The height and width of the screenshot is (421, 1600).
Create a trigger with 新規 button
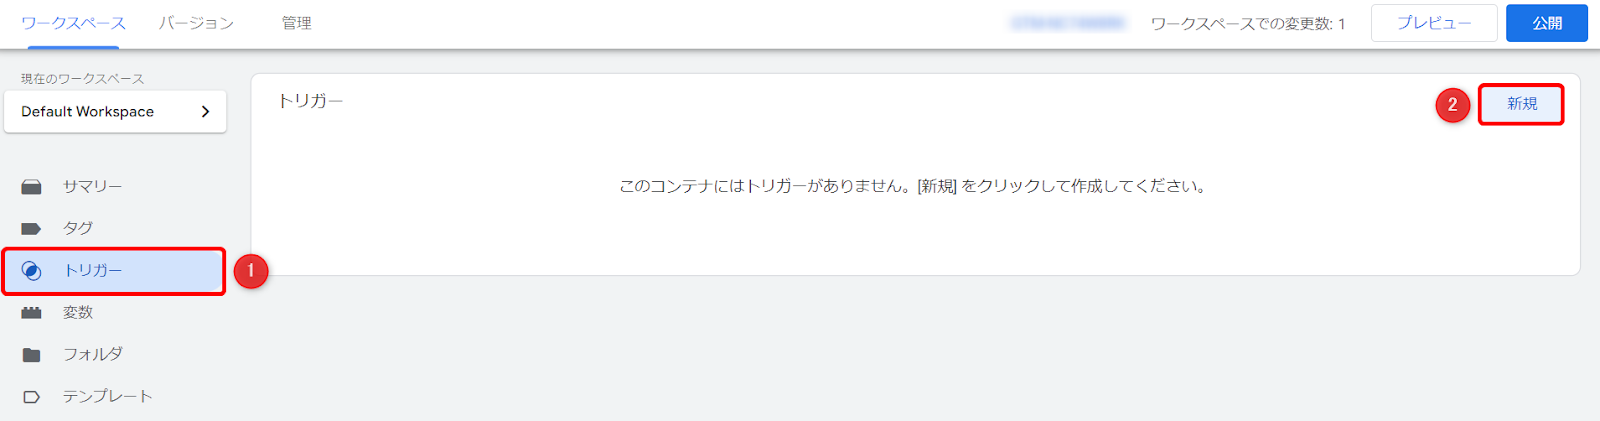pos(1522,104)
